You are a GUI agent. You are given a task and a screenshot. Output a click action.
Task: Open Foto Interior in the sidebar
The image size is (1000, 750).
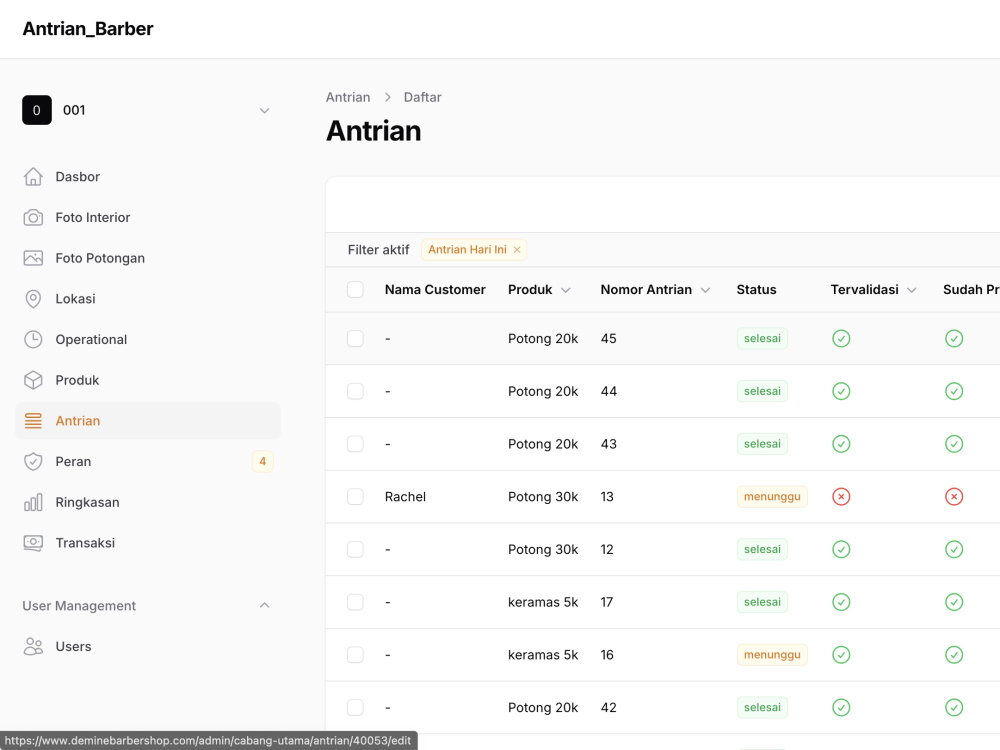(x=148, y=217)
